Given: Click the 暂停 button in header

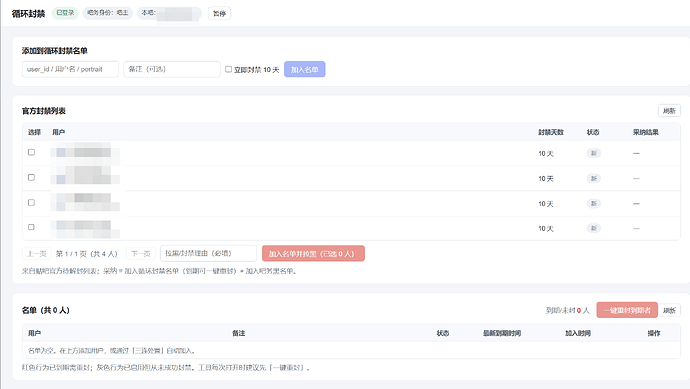Looking at the screenshot, I should click(x=219, y=13).
